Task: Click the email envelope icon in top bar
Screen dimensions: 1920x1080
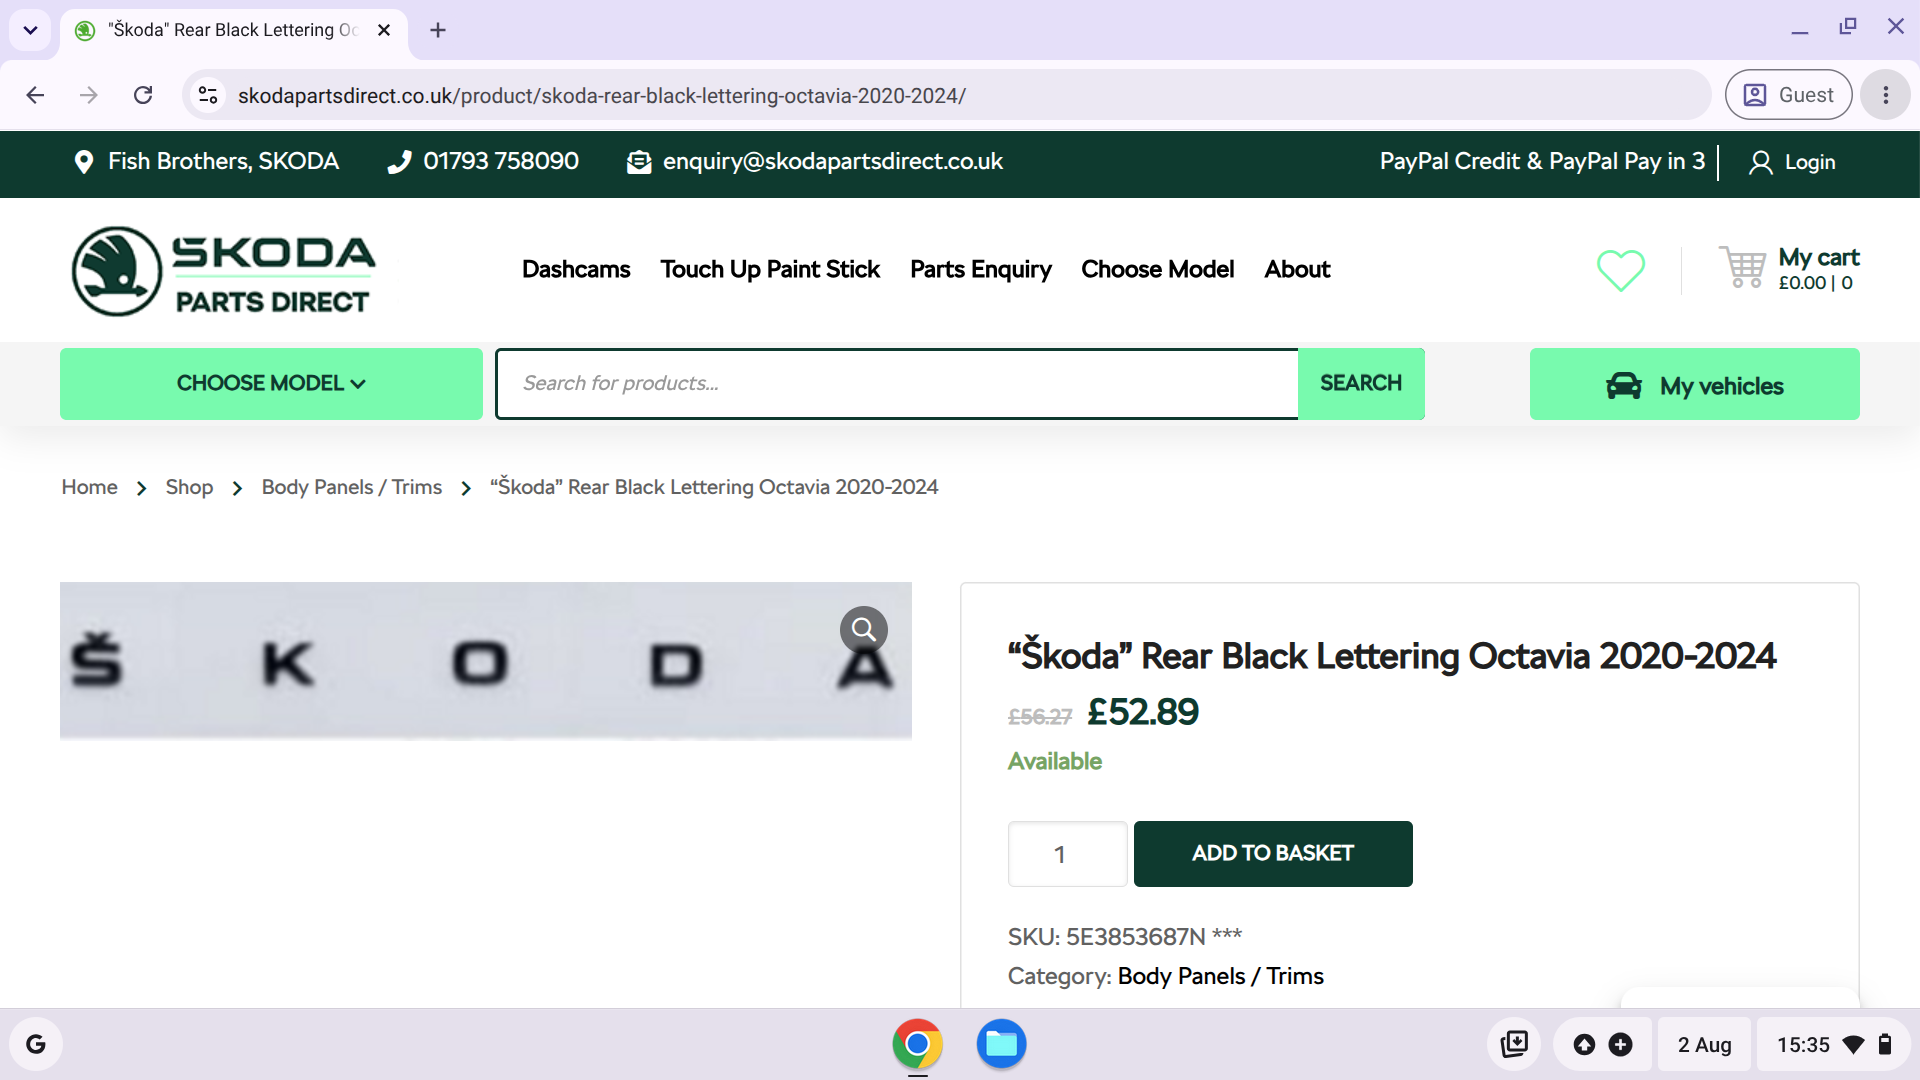Action: tap(639, 162)
